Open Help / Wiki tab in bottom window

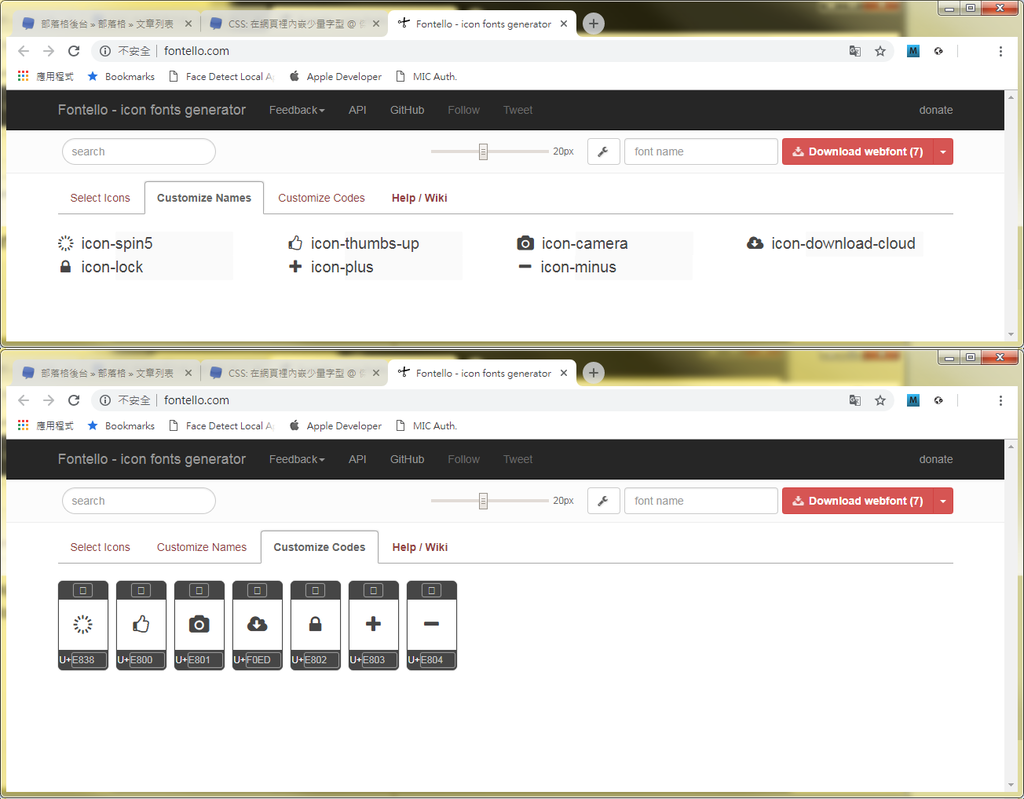point(420,547)
